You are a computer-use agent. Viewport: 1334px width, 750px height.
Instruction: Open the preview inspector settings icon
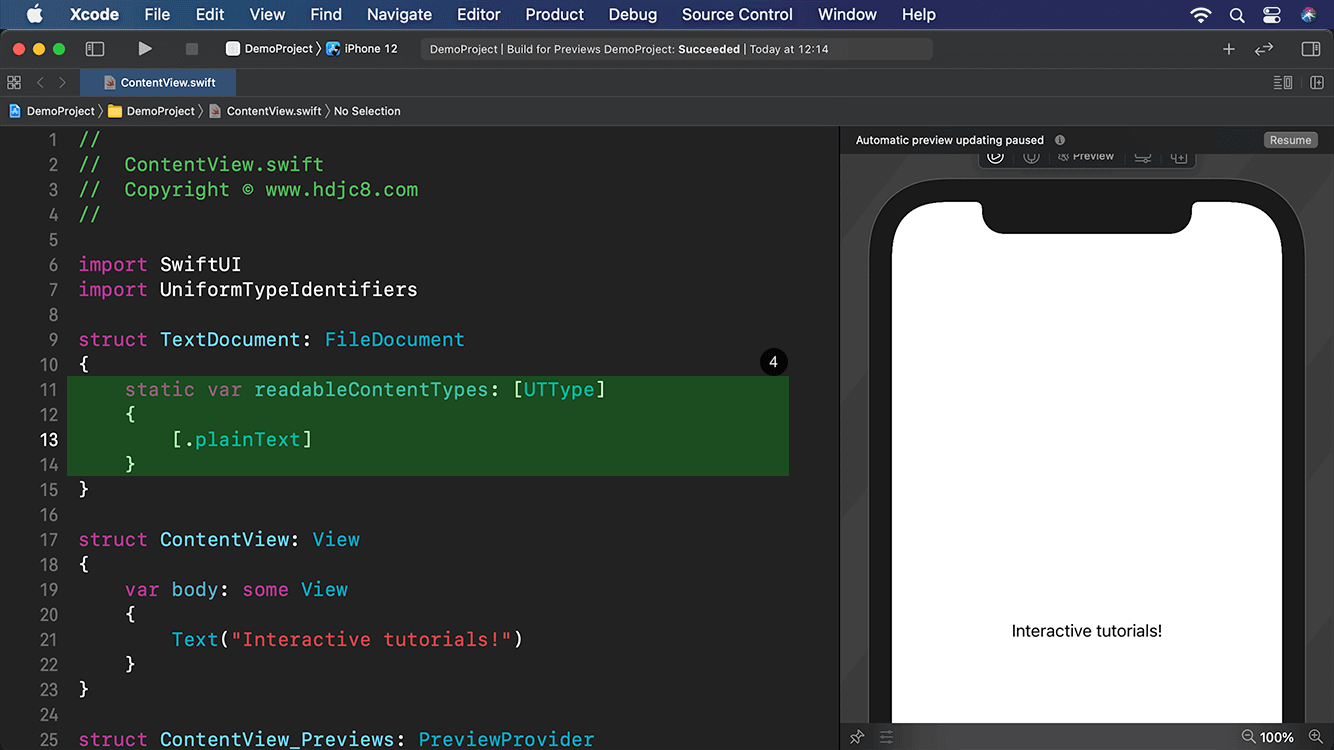pos(1143,157)
